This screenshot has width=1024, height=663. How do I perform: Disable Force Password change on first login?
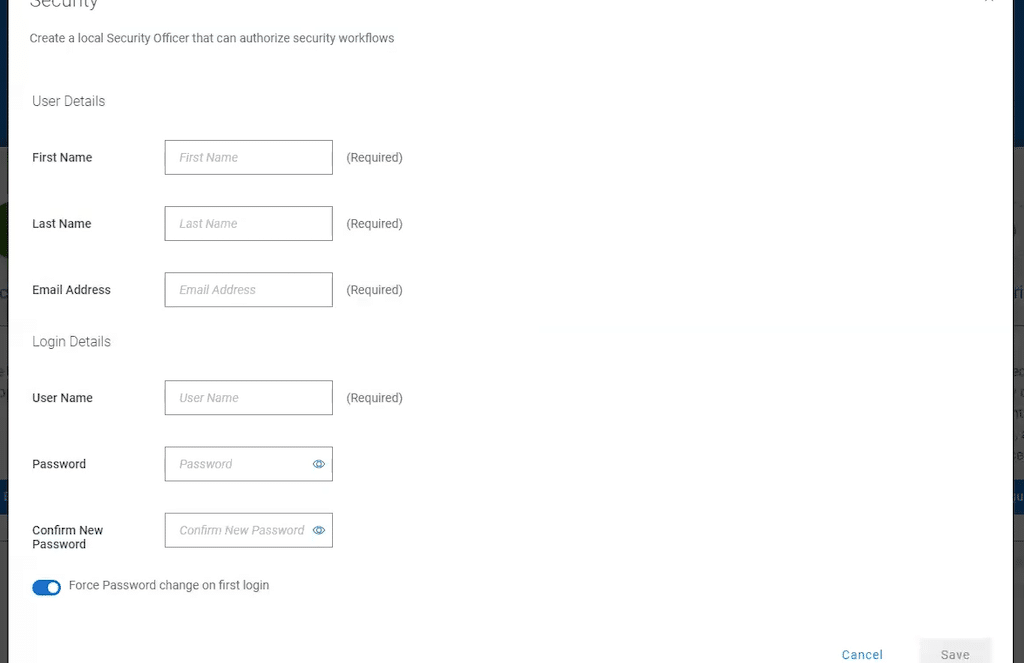46,587
